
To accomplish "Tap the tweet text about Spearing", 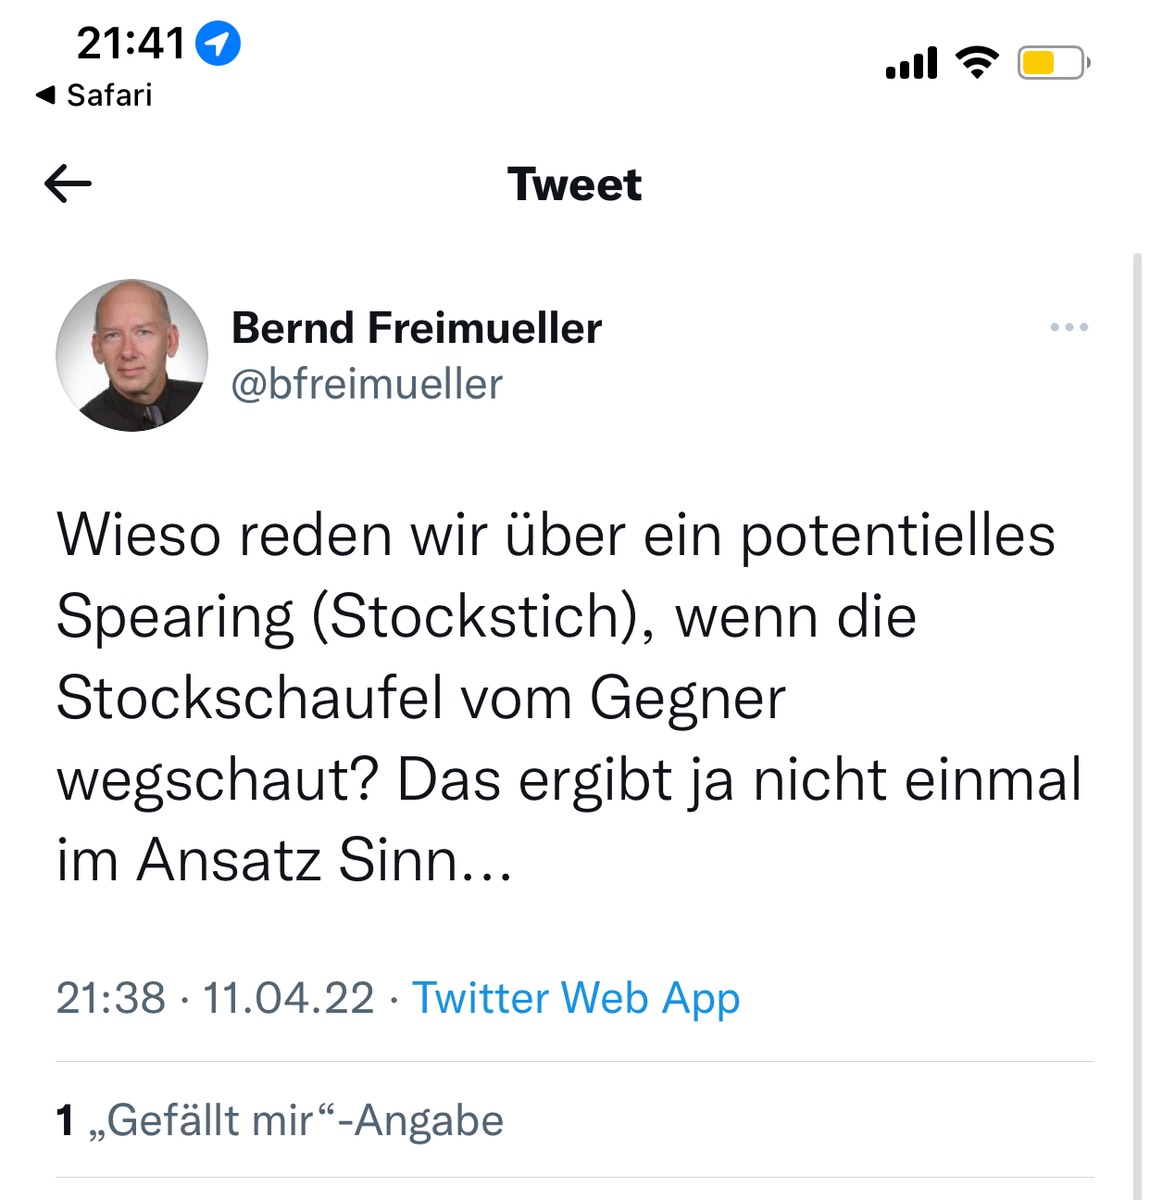I will [570, 697].
